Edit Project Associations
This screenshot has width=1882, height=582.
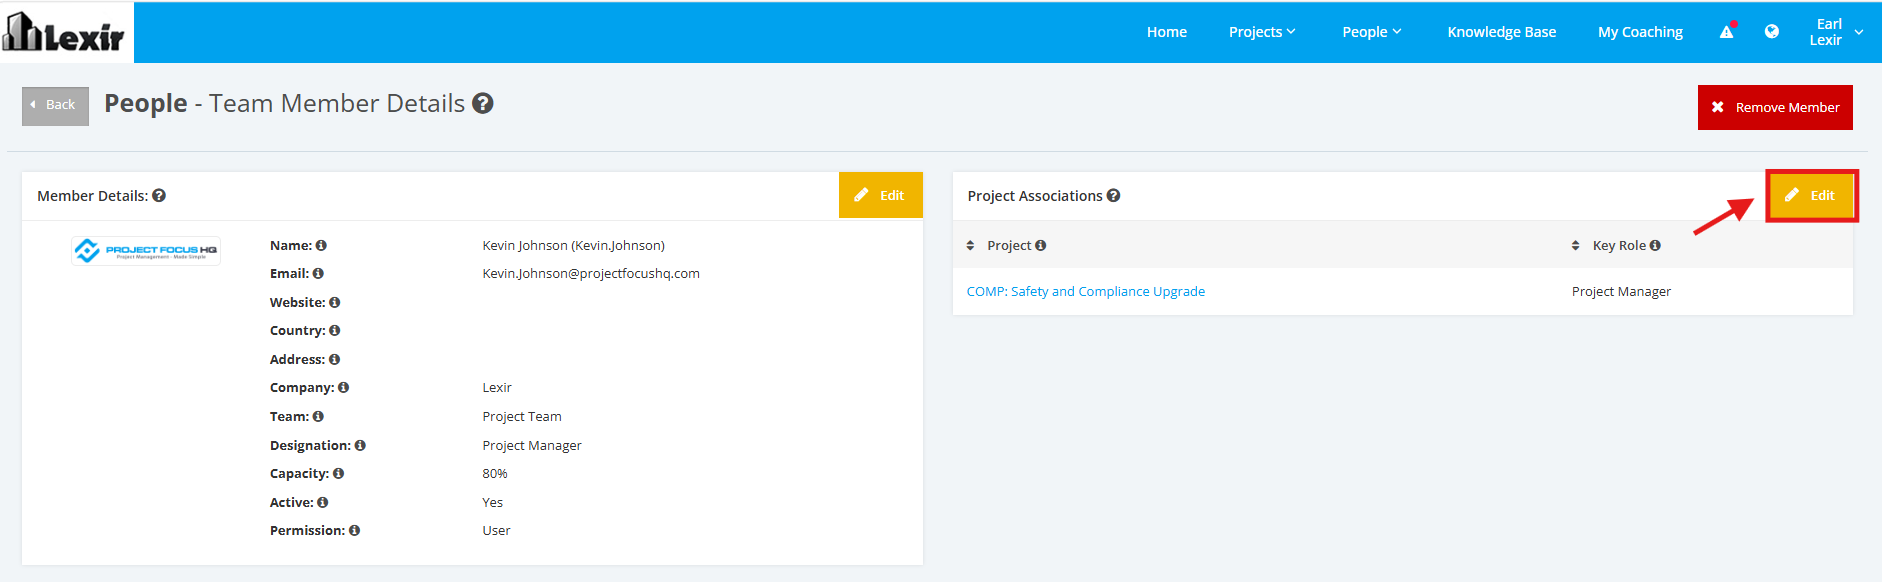1811,195
